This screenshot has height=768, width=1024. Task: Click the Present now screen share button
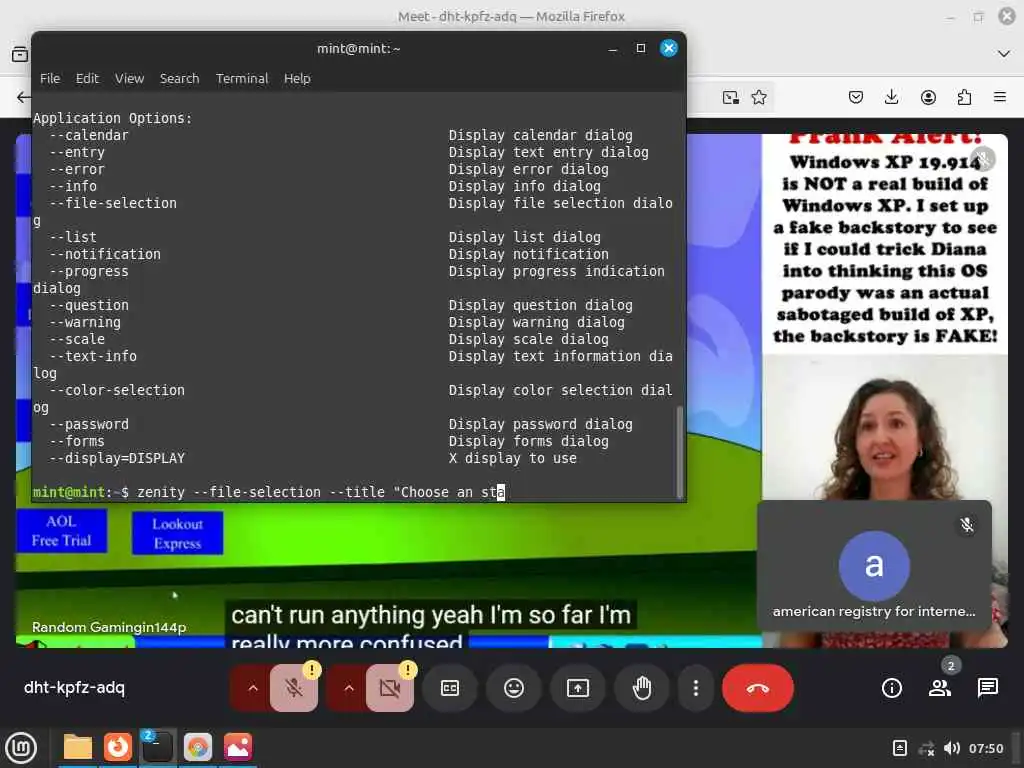pyautogui.click(x=578, y=688)
